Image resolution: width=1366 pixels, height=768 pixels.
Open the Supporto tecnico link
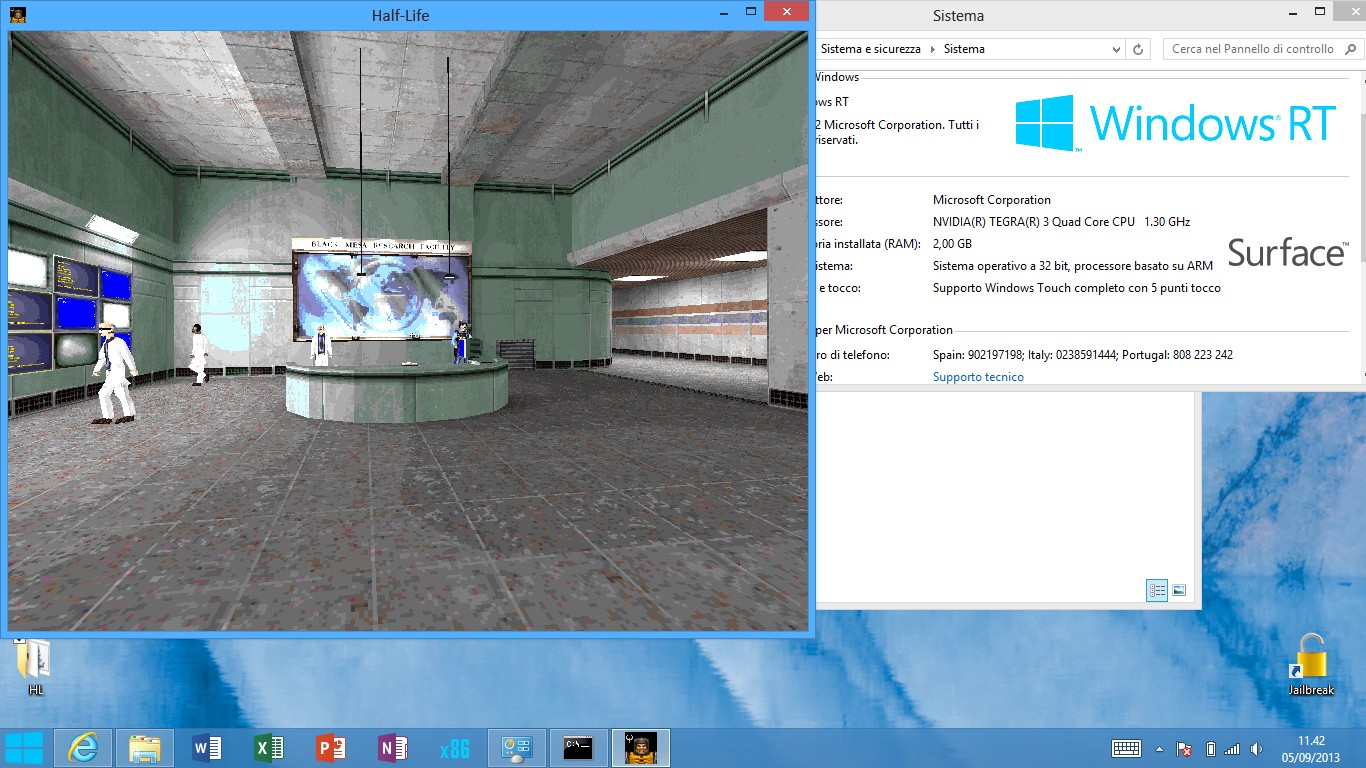click(x=978, y=377)
